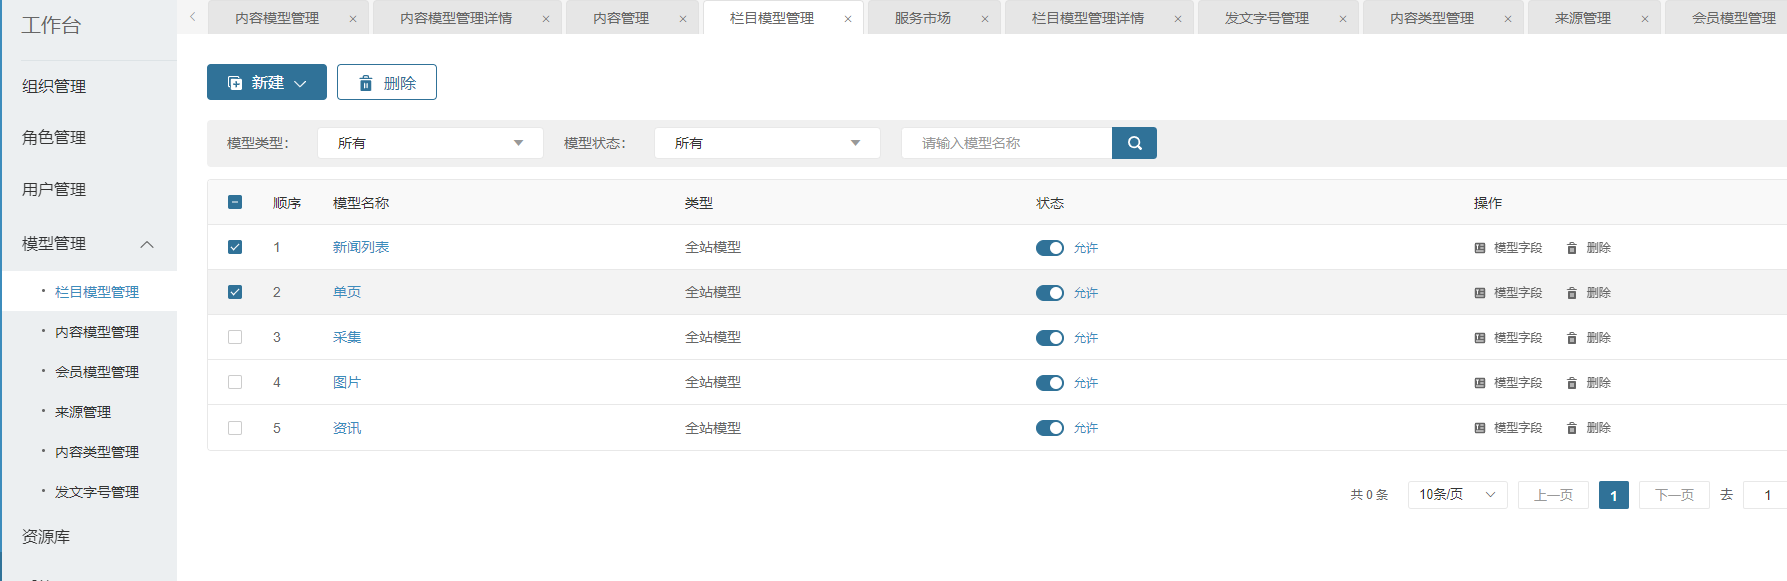Open the 模型状态 dropdown
The image size is (1787, 581).
(767, 143)
